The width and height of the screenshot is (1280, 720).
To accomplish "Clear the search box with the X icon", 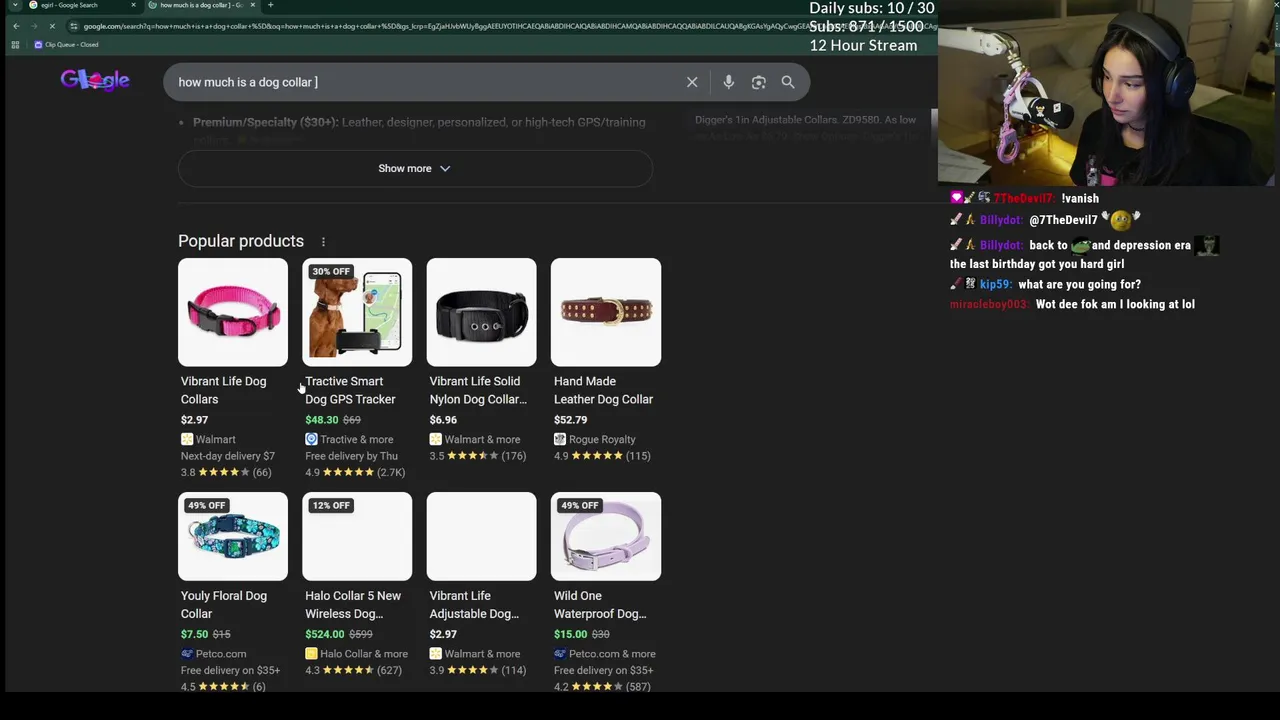I will (692, 82).
